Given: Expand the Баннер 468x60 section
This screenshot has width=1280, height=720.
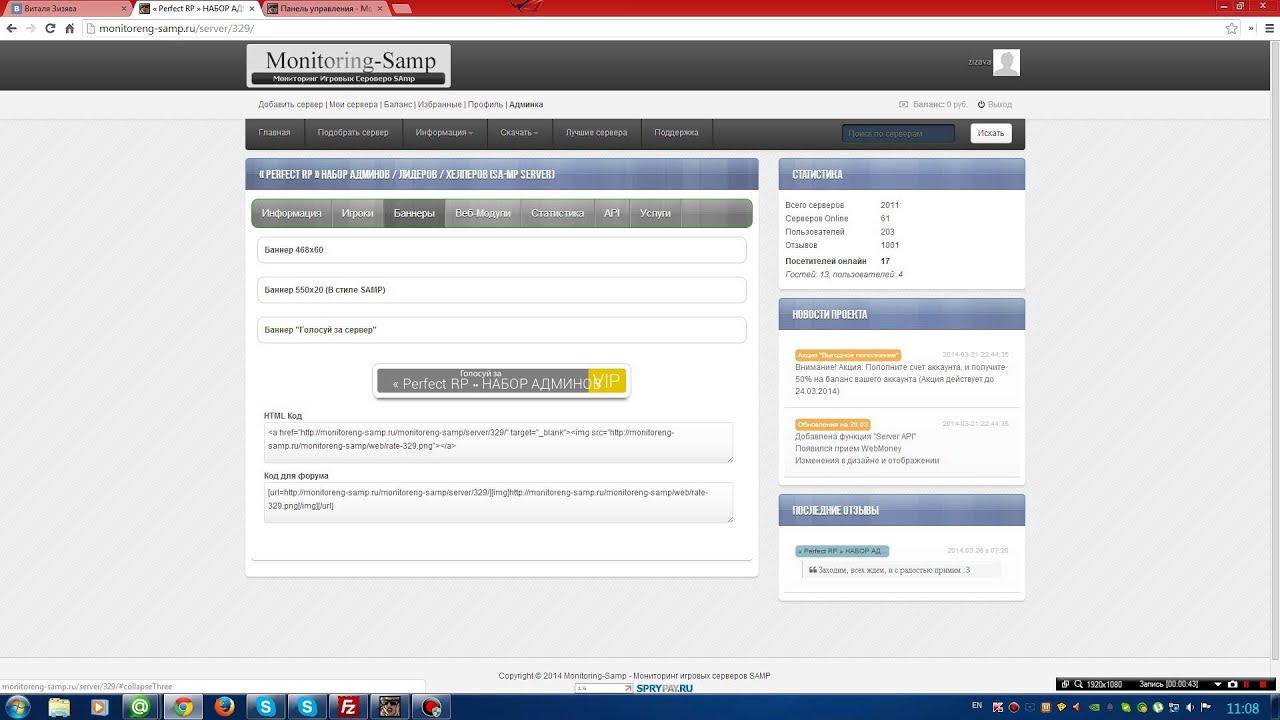Looking at the screenshot, I should (501, 250).
